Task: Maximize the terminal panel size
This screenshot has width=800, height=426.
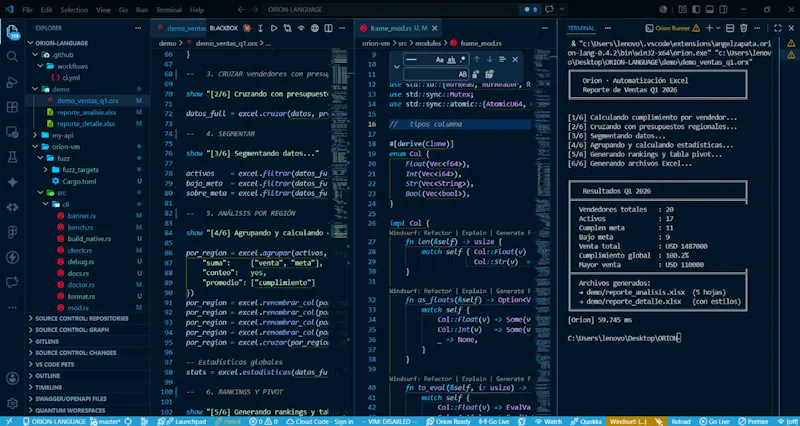Action: coord(778,29)
